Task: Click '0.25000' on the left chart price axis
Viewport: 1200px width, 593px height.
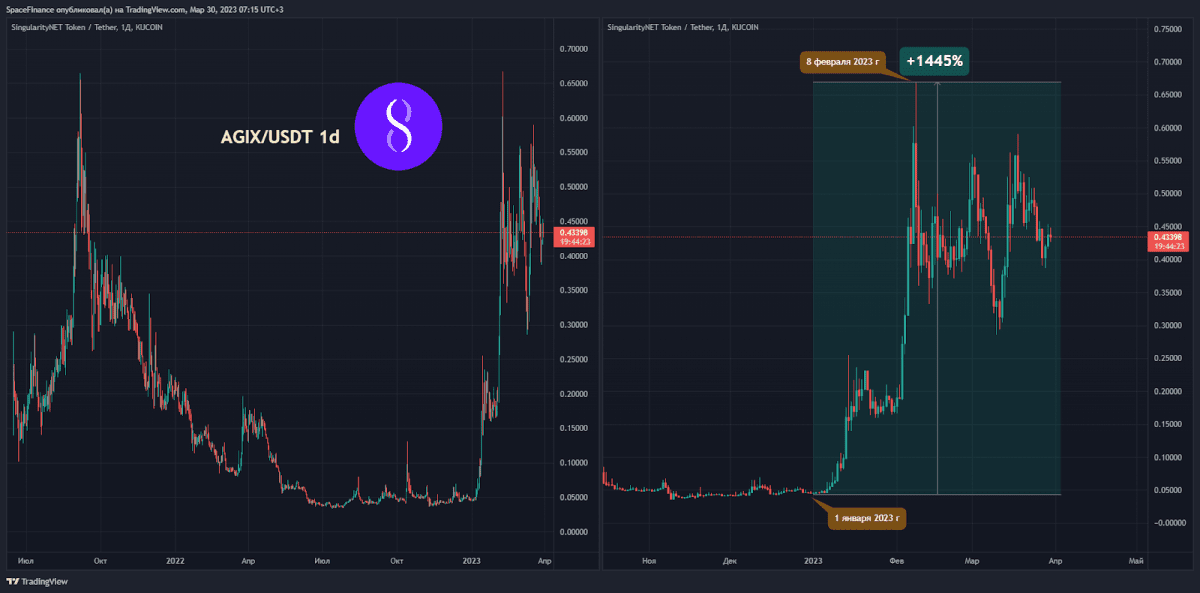Action: coord(573,359)
